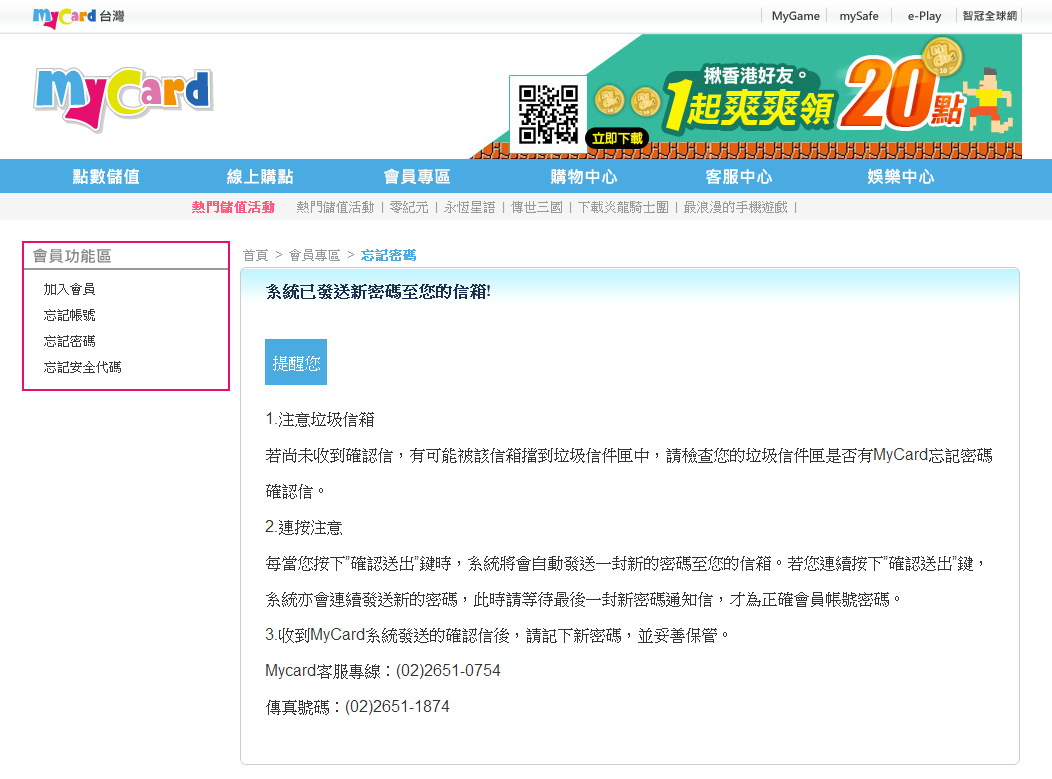Open the 線上購點 menu

tap(260, 176)
